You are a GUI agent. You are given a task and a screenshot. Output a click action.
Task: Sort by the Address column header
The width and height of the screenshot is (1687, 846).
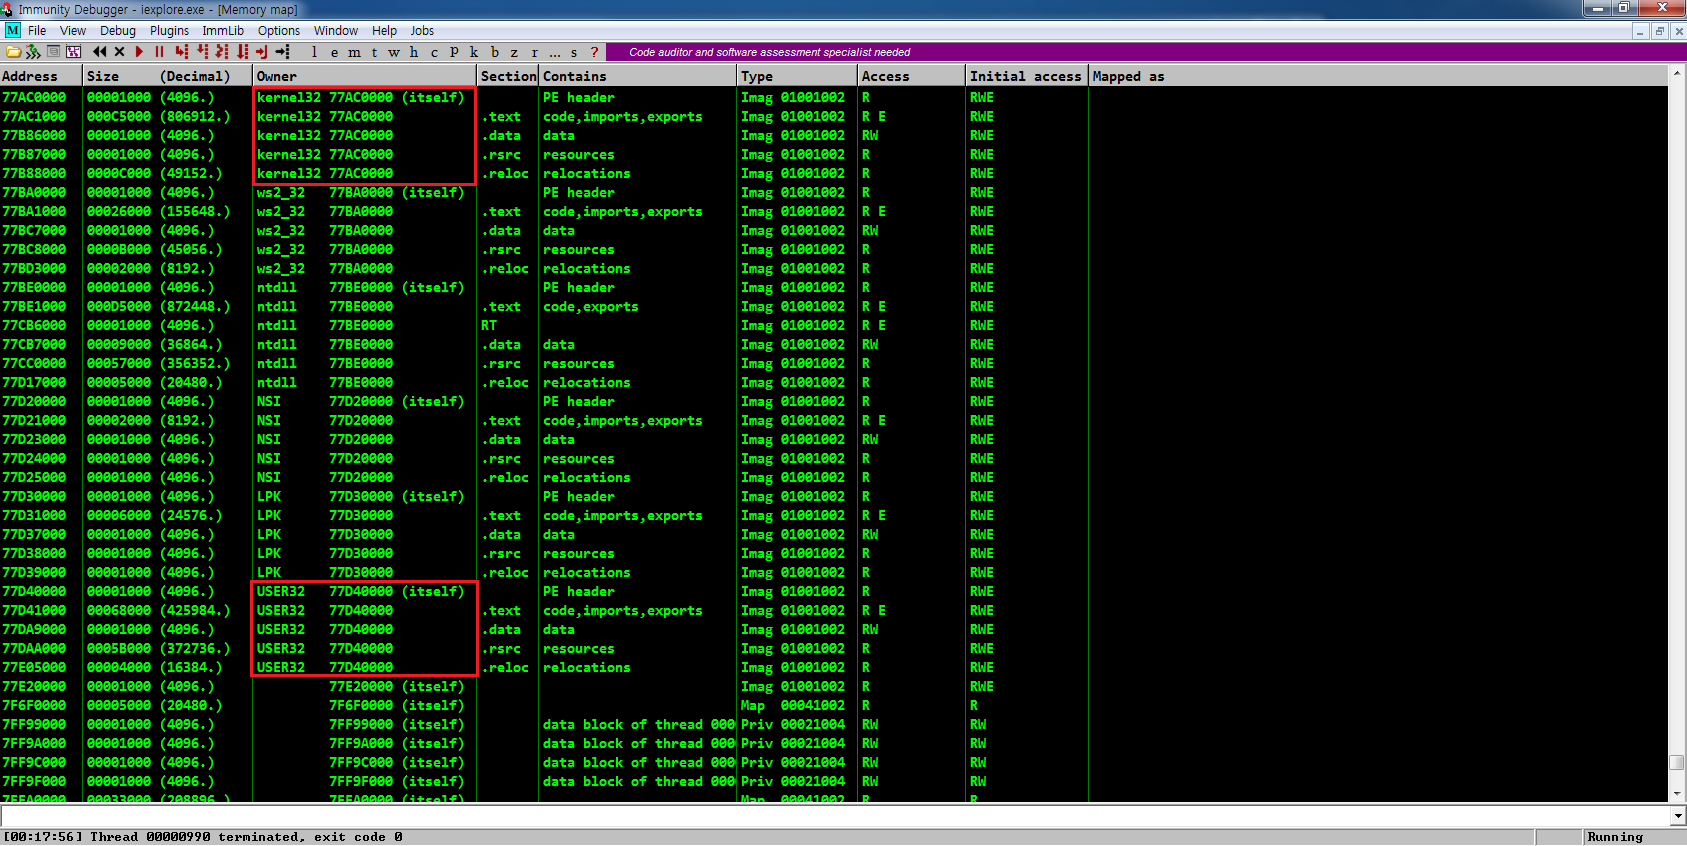click(42, 76)
